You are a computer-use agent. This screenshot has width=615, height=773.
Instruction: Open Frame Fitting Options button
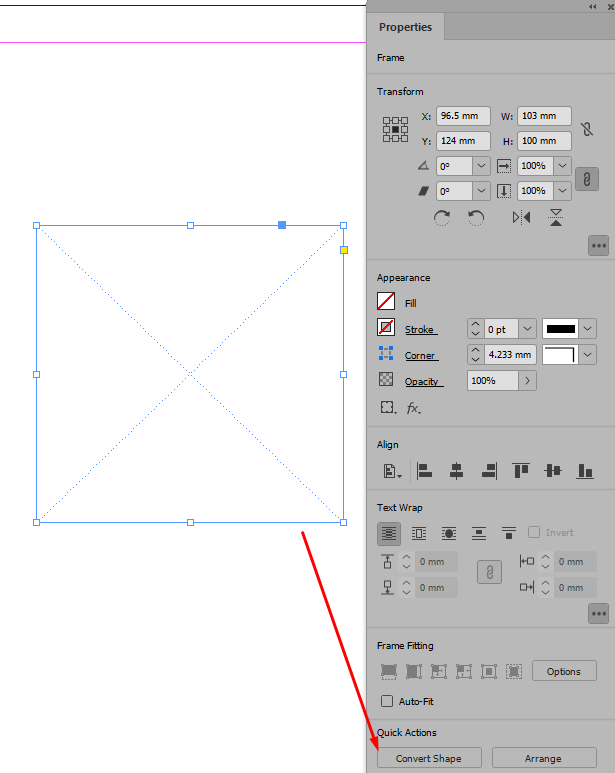(x=564, y=671)
